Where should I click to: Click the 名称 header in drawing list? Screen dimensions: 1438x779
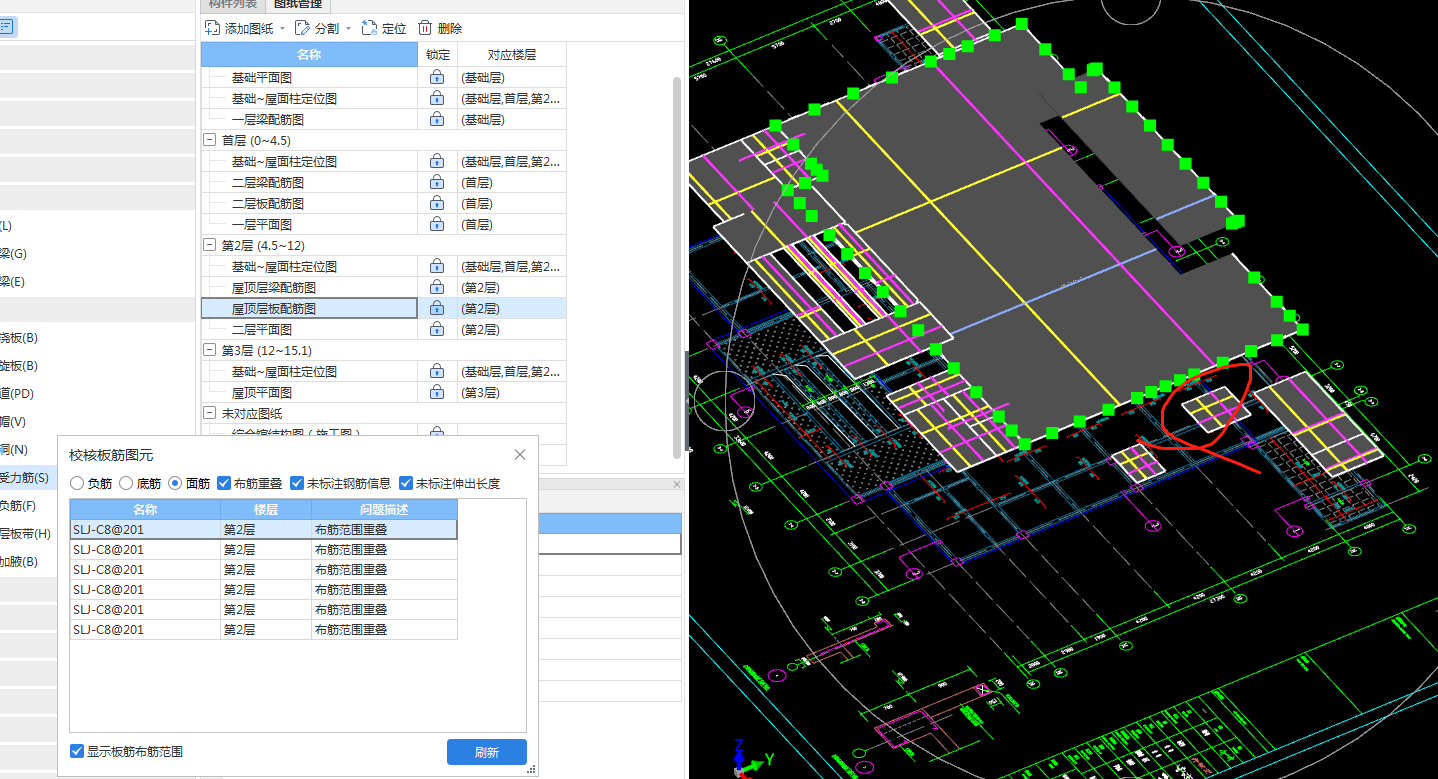tap(309, 54)
